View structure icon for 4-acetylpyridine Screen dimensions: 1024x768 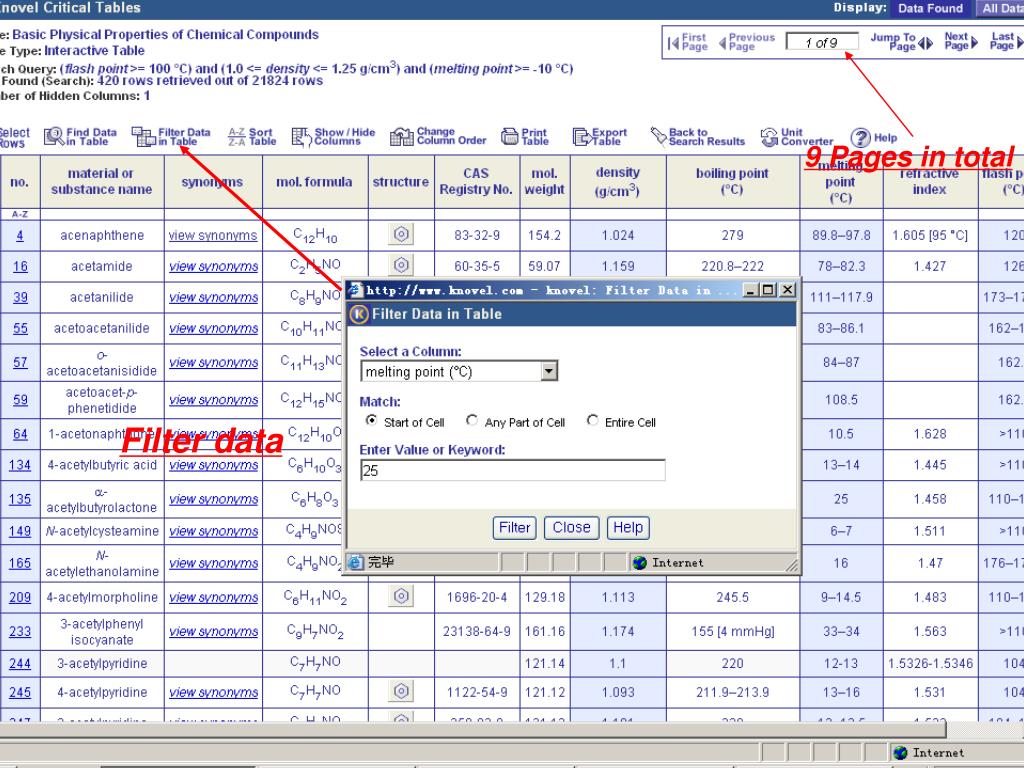[401, 691]
